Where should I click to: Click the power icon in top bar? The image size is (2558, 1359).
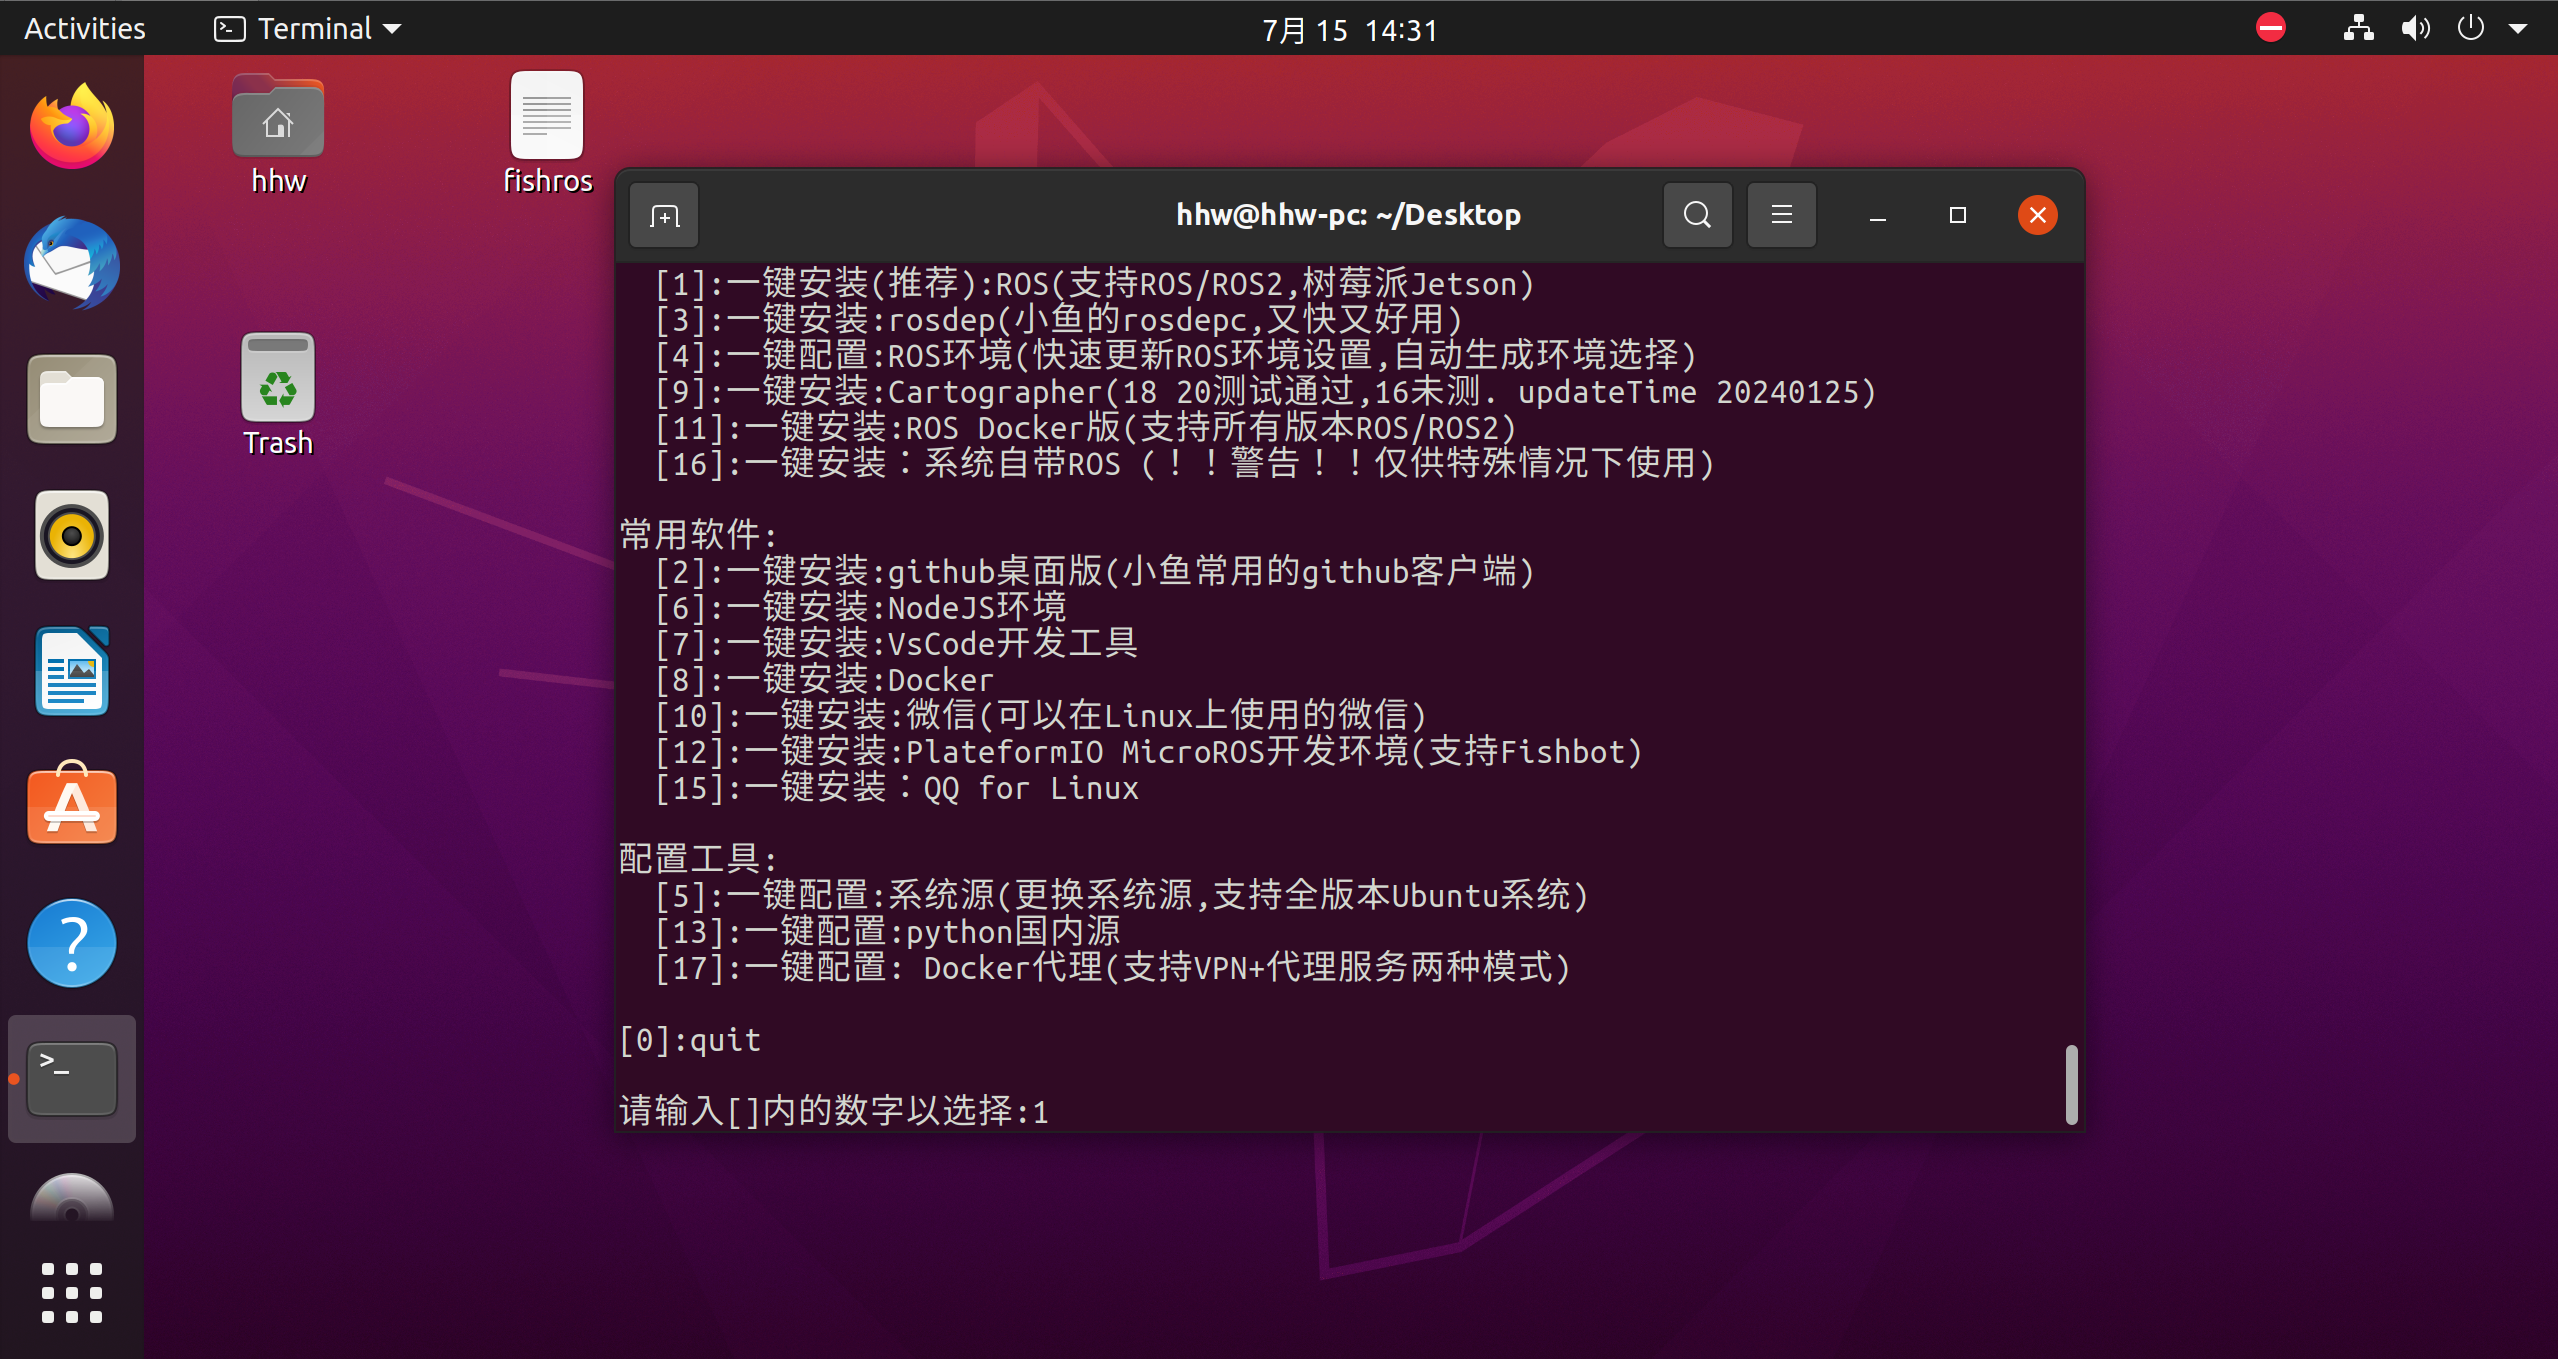pos(2470,27)
